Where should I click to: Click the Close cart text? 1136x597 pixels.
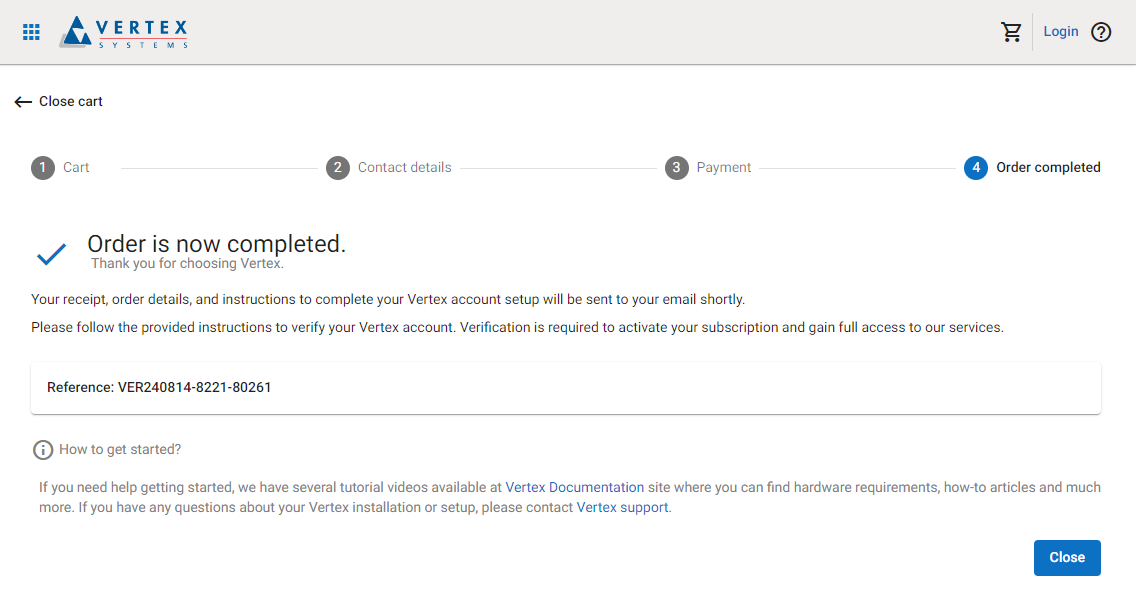point(71,102)
